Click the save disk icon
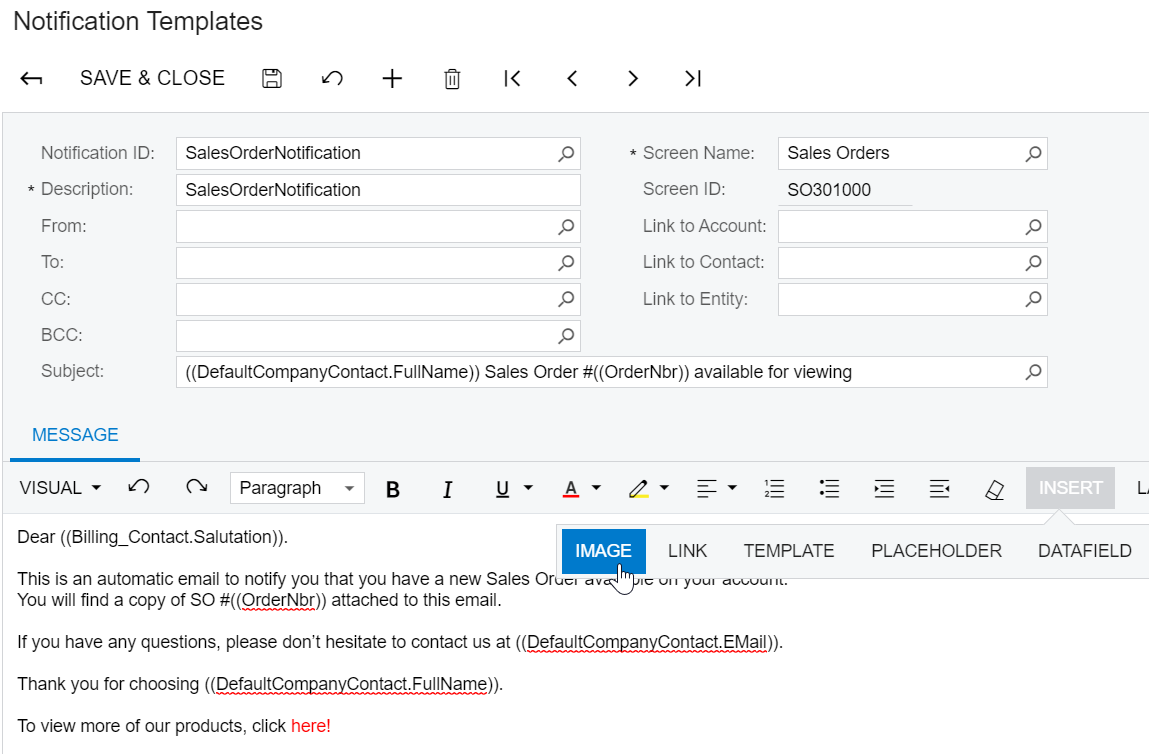This screenshot has width=1149, height=754. tap(272, 79)
